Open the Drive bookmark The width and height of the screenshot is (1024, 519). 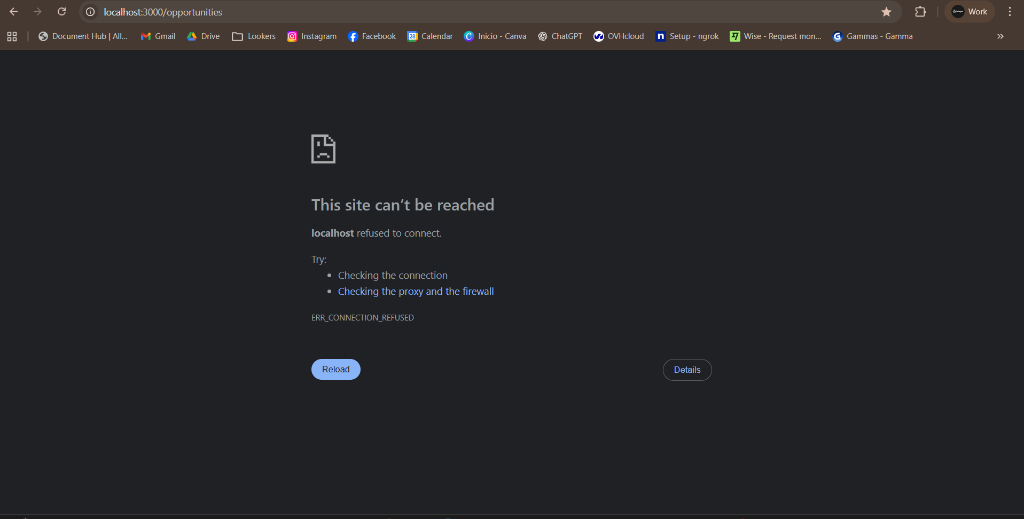[x=203, y=36]
